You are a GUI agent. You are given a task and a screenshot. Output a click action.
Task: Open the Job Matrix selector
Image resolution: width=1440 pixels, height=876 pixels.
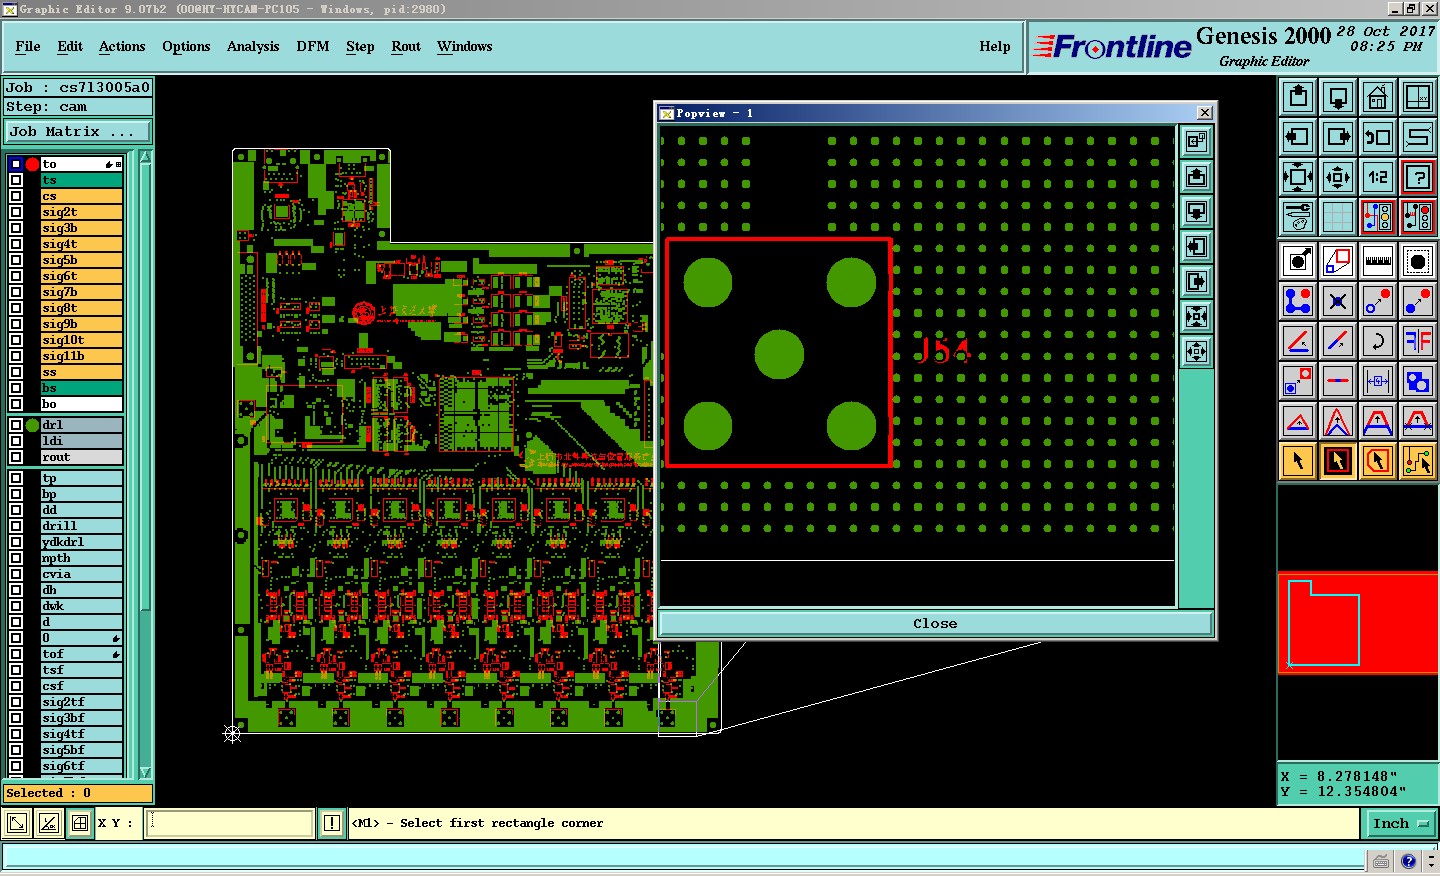(x=77, y=132)
